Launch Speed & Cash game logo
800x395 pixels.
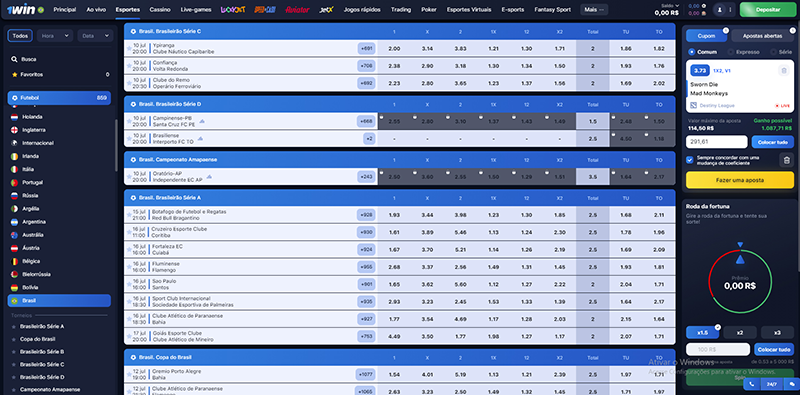tap(265, 10)
